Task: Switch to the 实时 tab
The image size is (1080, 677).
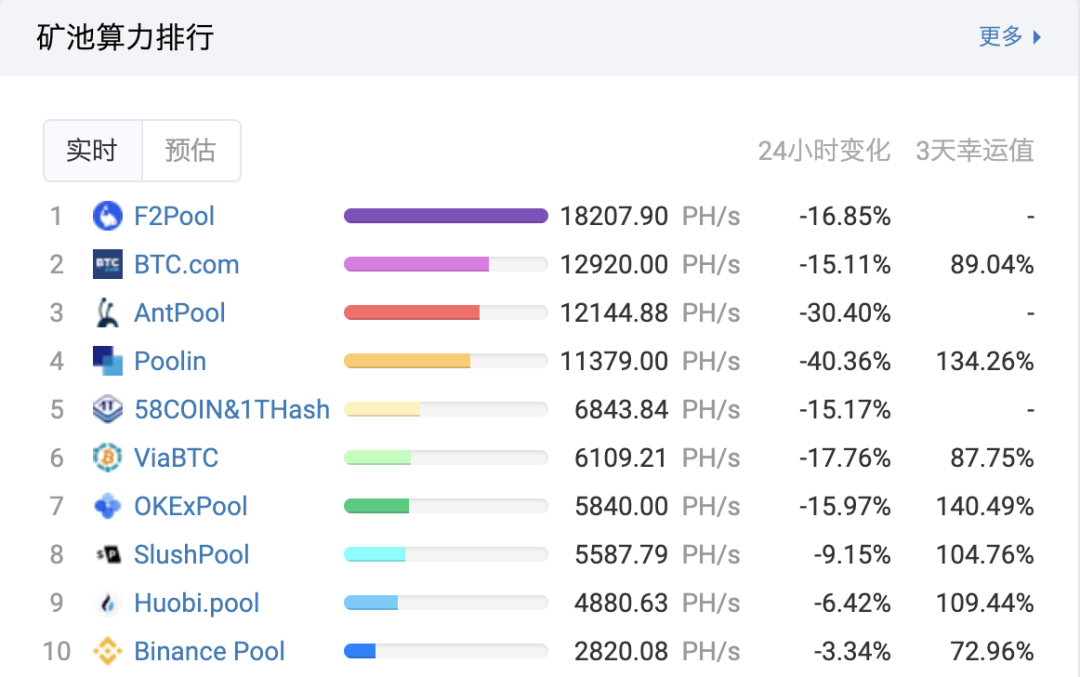Action: (92, 150)
